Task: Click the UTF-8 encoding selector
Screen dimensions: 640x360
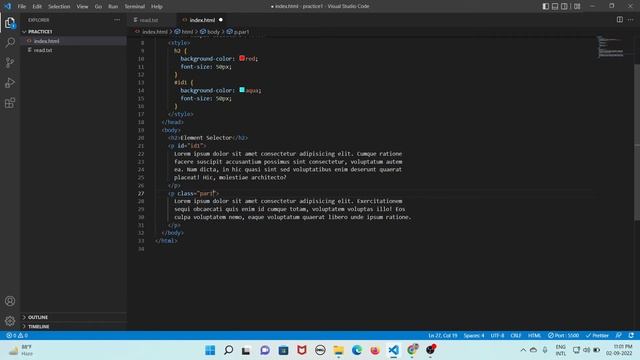Action: (x=497, y=335)
